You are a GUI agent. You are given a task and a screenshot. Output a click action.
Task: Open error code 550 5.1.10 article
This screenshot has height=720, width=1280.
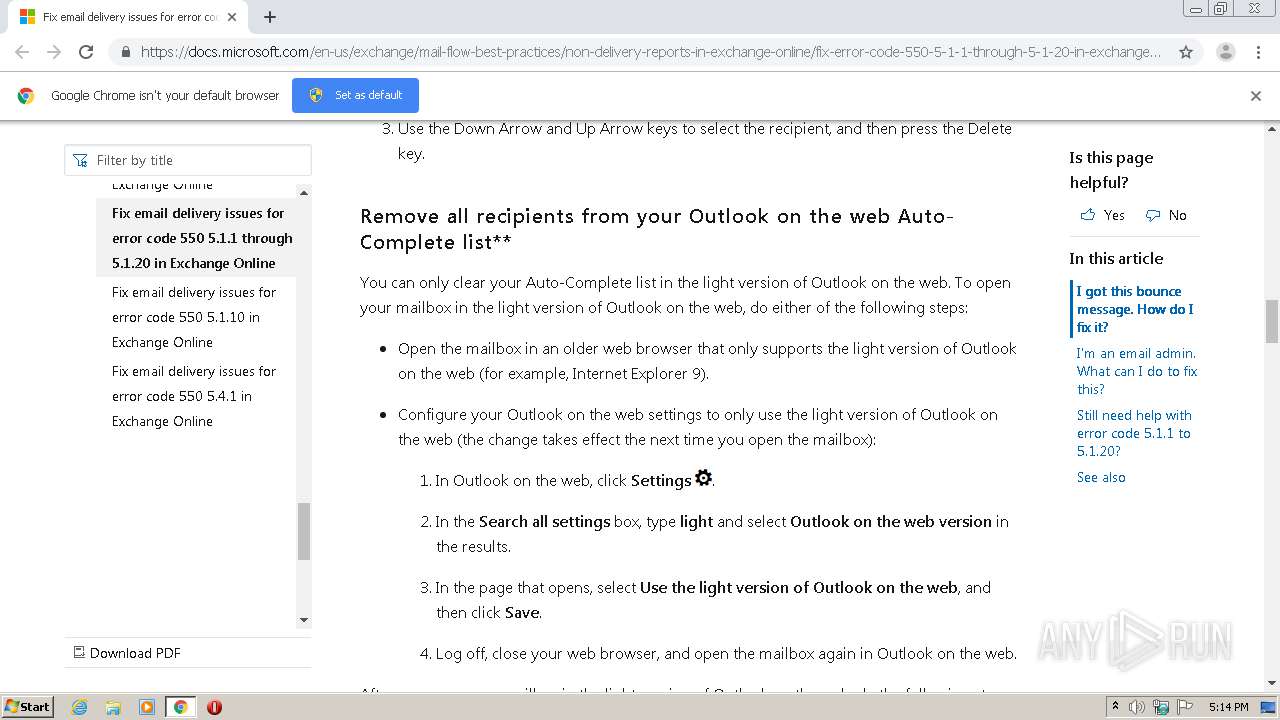pos(194,317)
